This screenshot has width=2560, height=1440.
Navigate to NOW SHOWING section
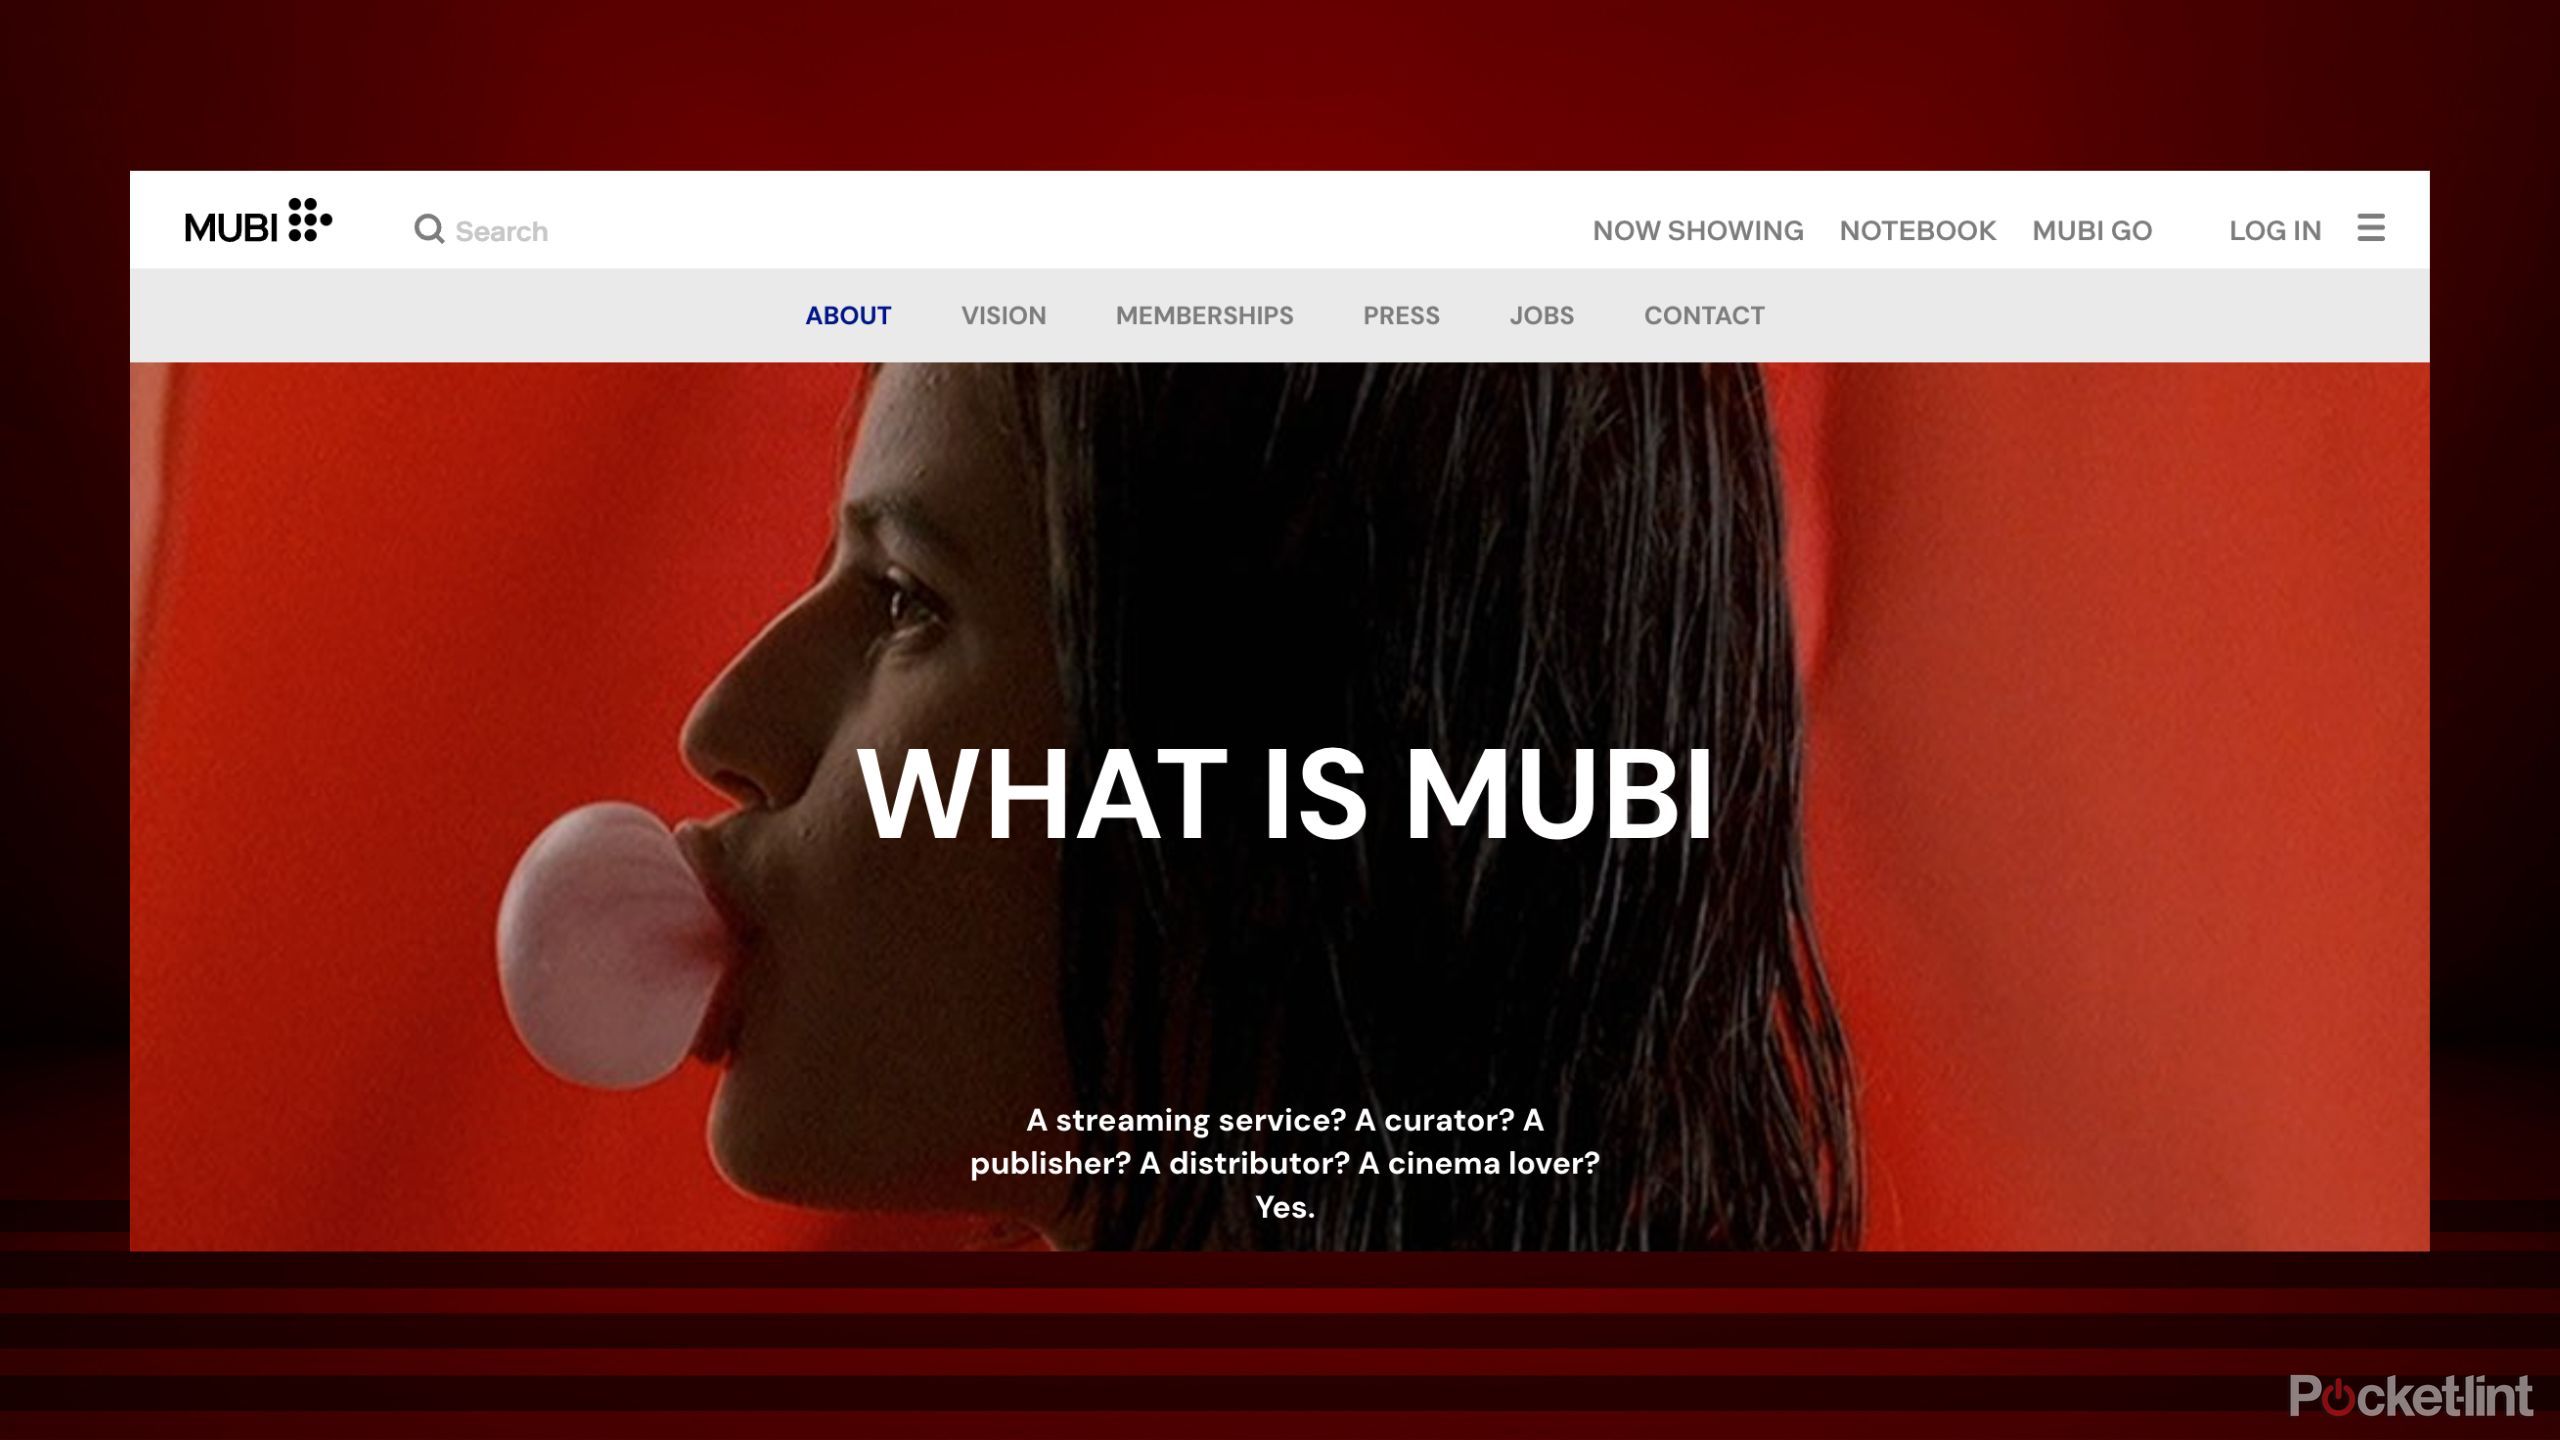coord(1698,230)
